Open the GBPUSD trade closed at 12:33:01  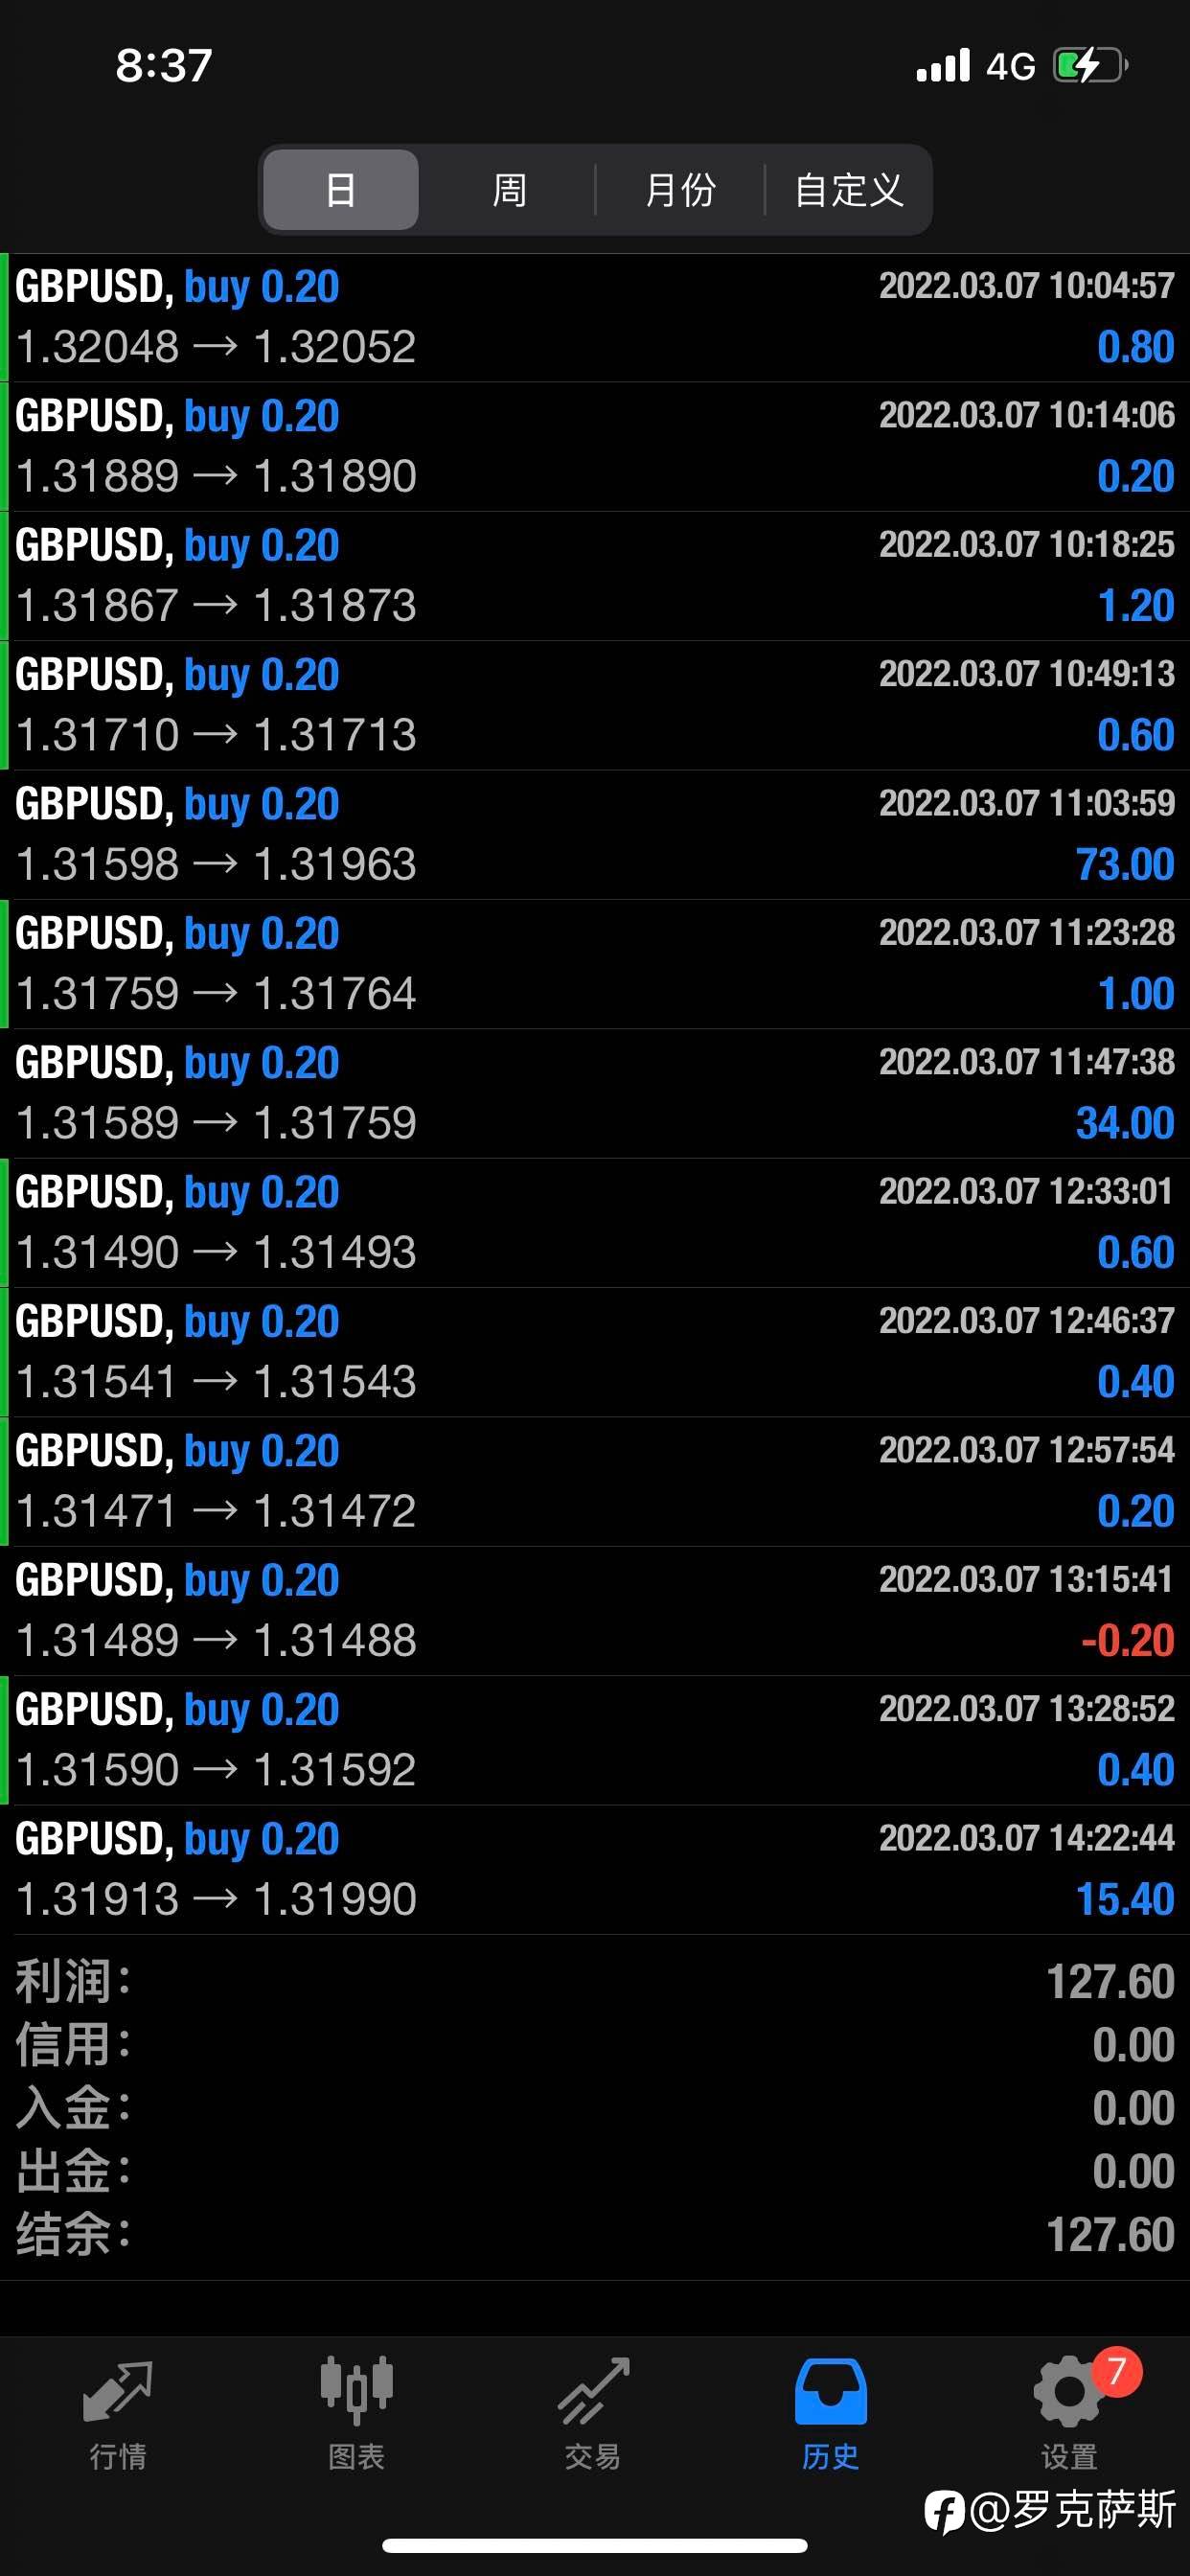click(x=595, y=1222)
